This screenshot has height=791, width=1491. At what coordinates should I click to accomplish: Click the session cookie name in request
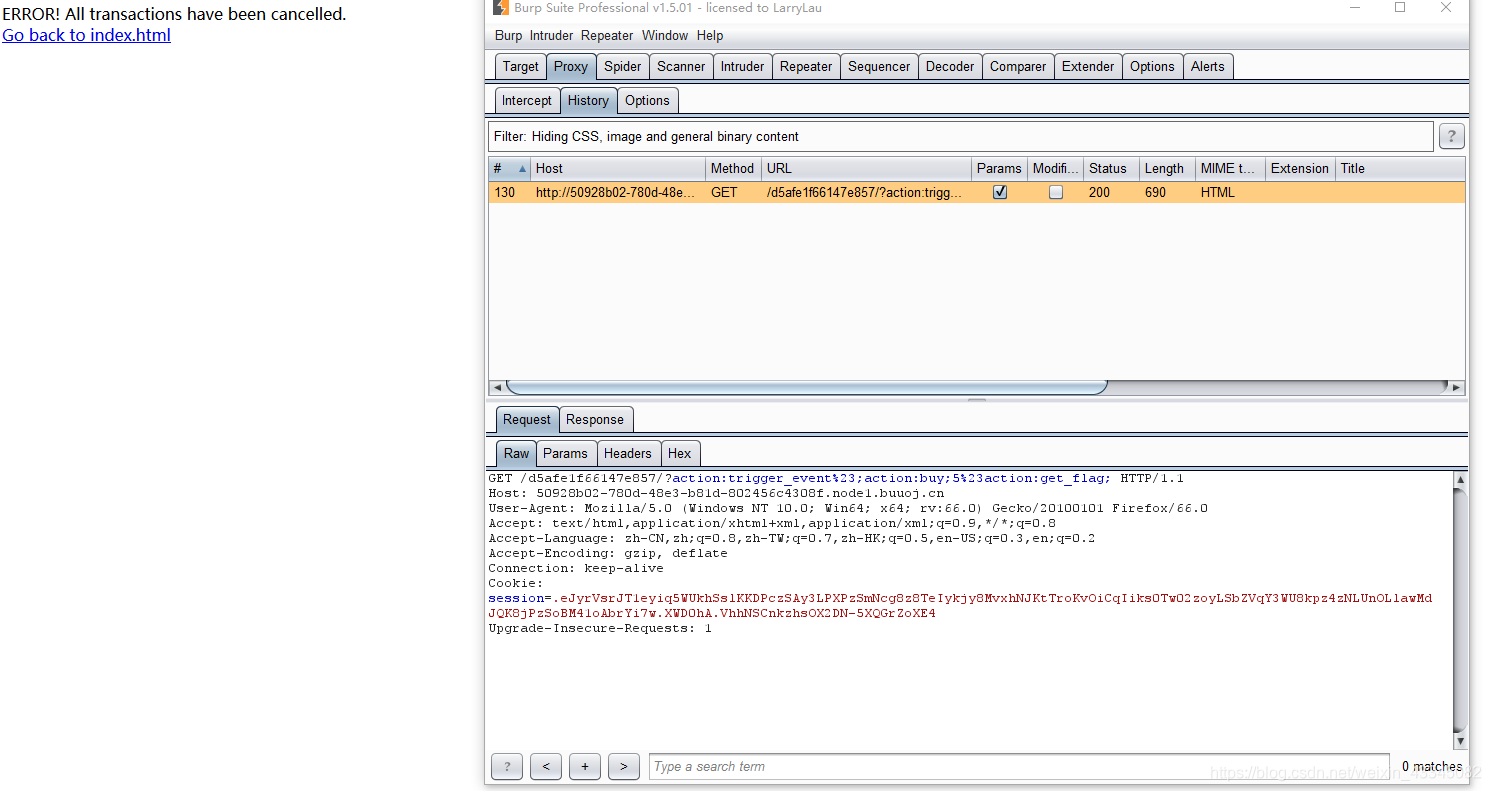tap(515, 599)
